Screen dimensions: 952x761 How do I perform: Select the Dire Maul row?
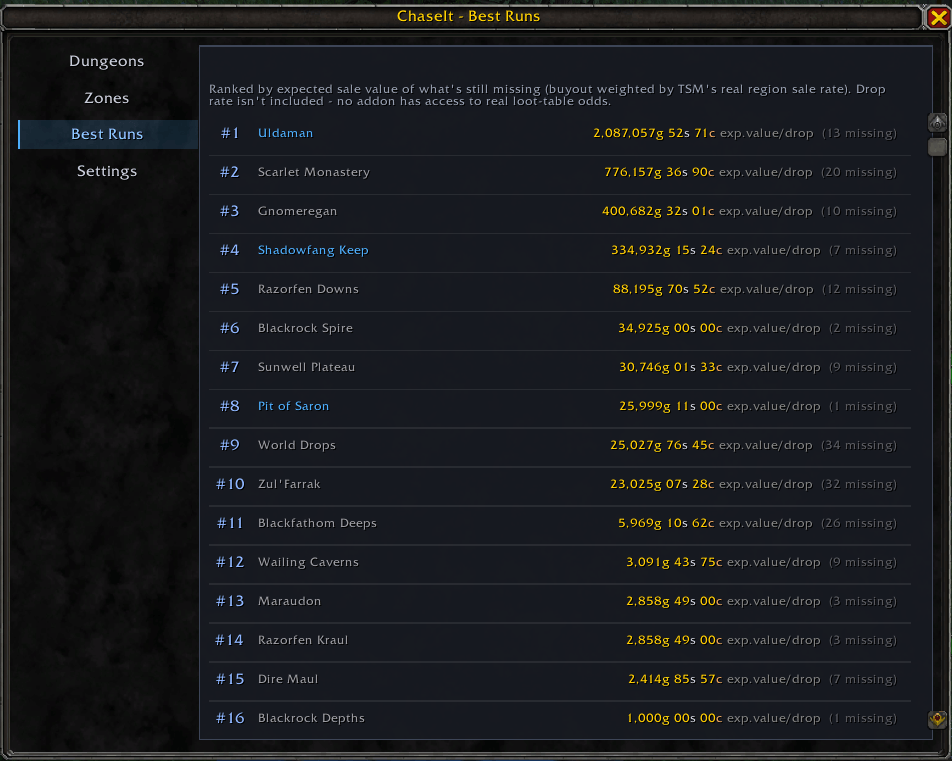559,679
